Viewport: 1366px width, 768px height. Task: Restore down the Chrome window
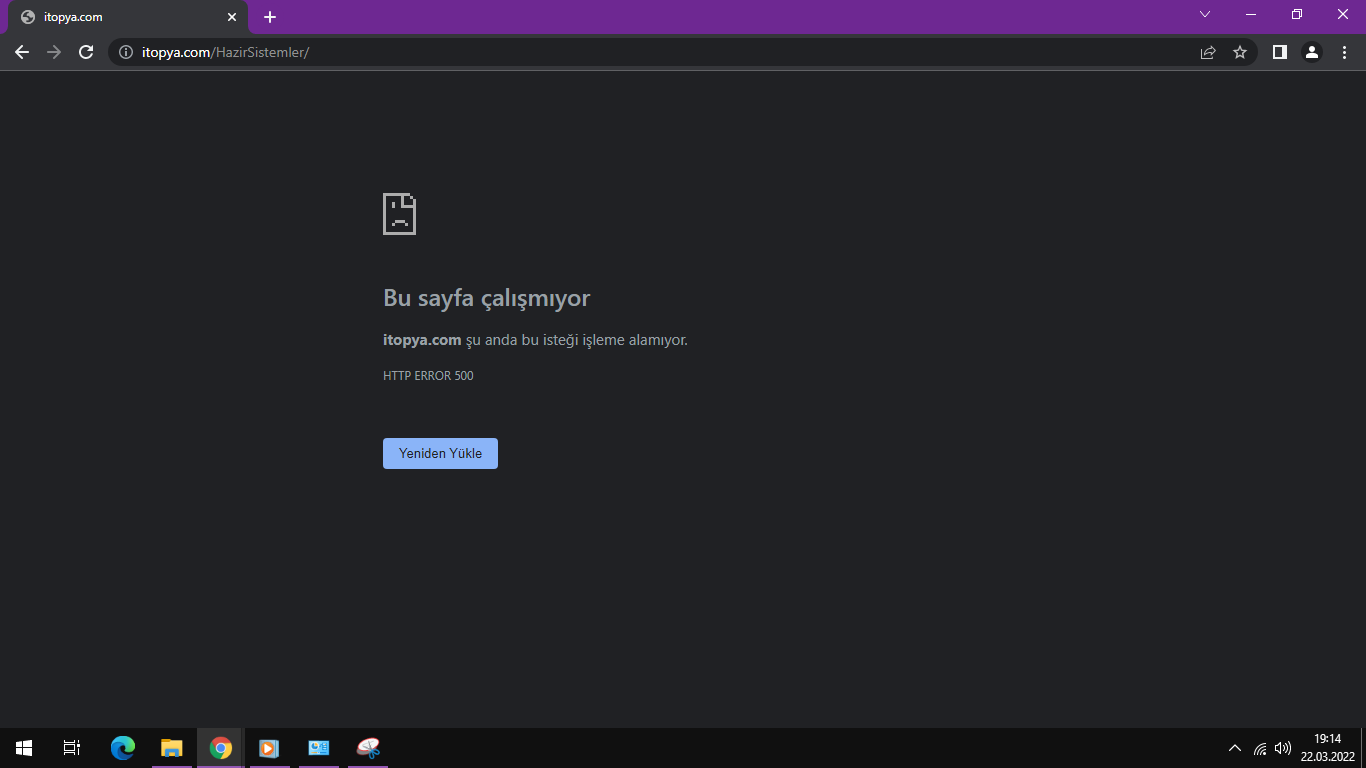1297,14
